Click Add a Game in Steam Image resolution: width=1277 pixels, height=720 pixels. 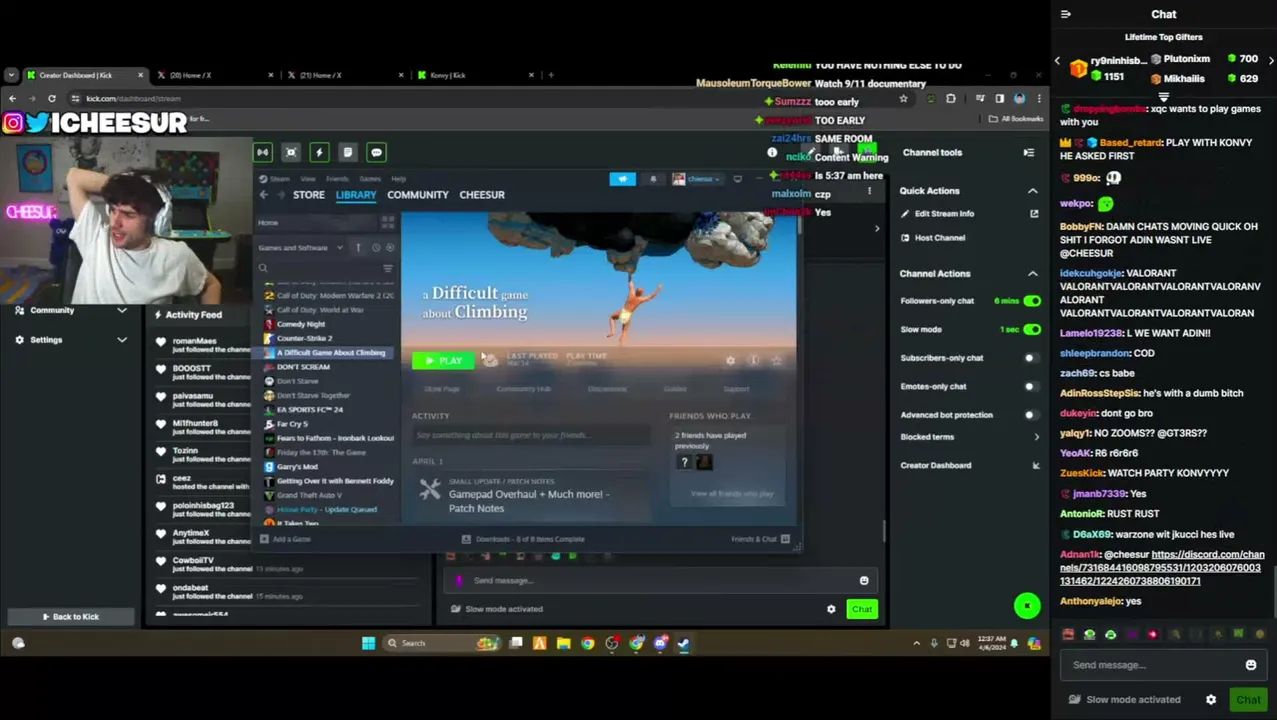click(x=286, y=539)
